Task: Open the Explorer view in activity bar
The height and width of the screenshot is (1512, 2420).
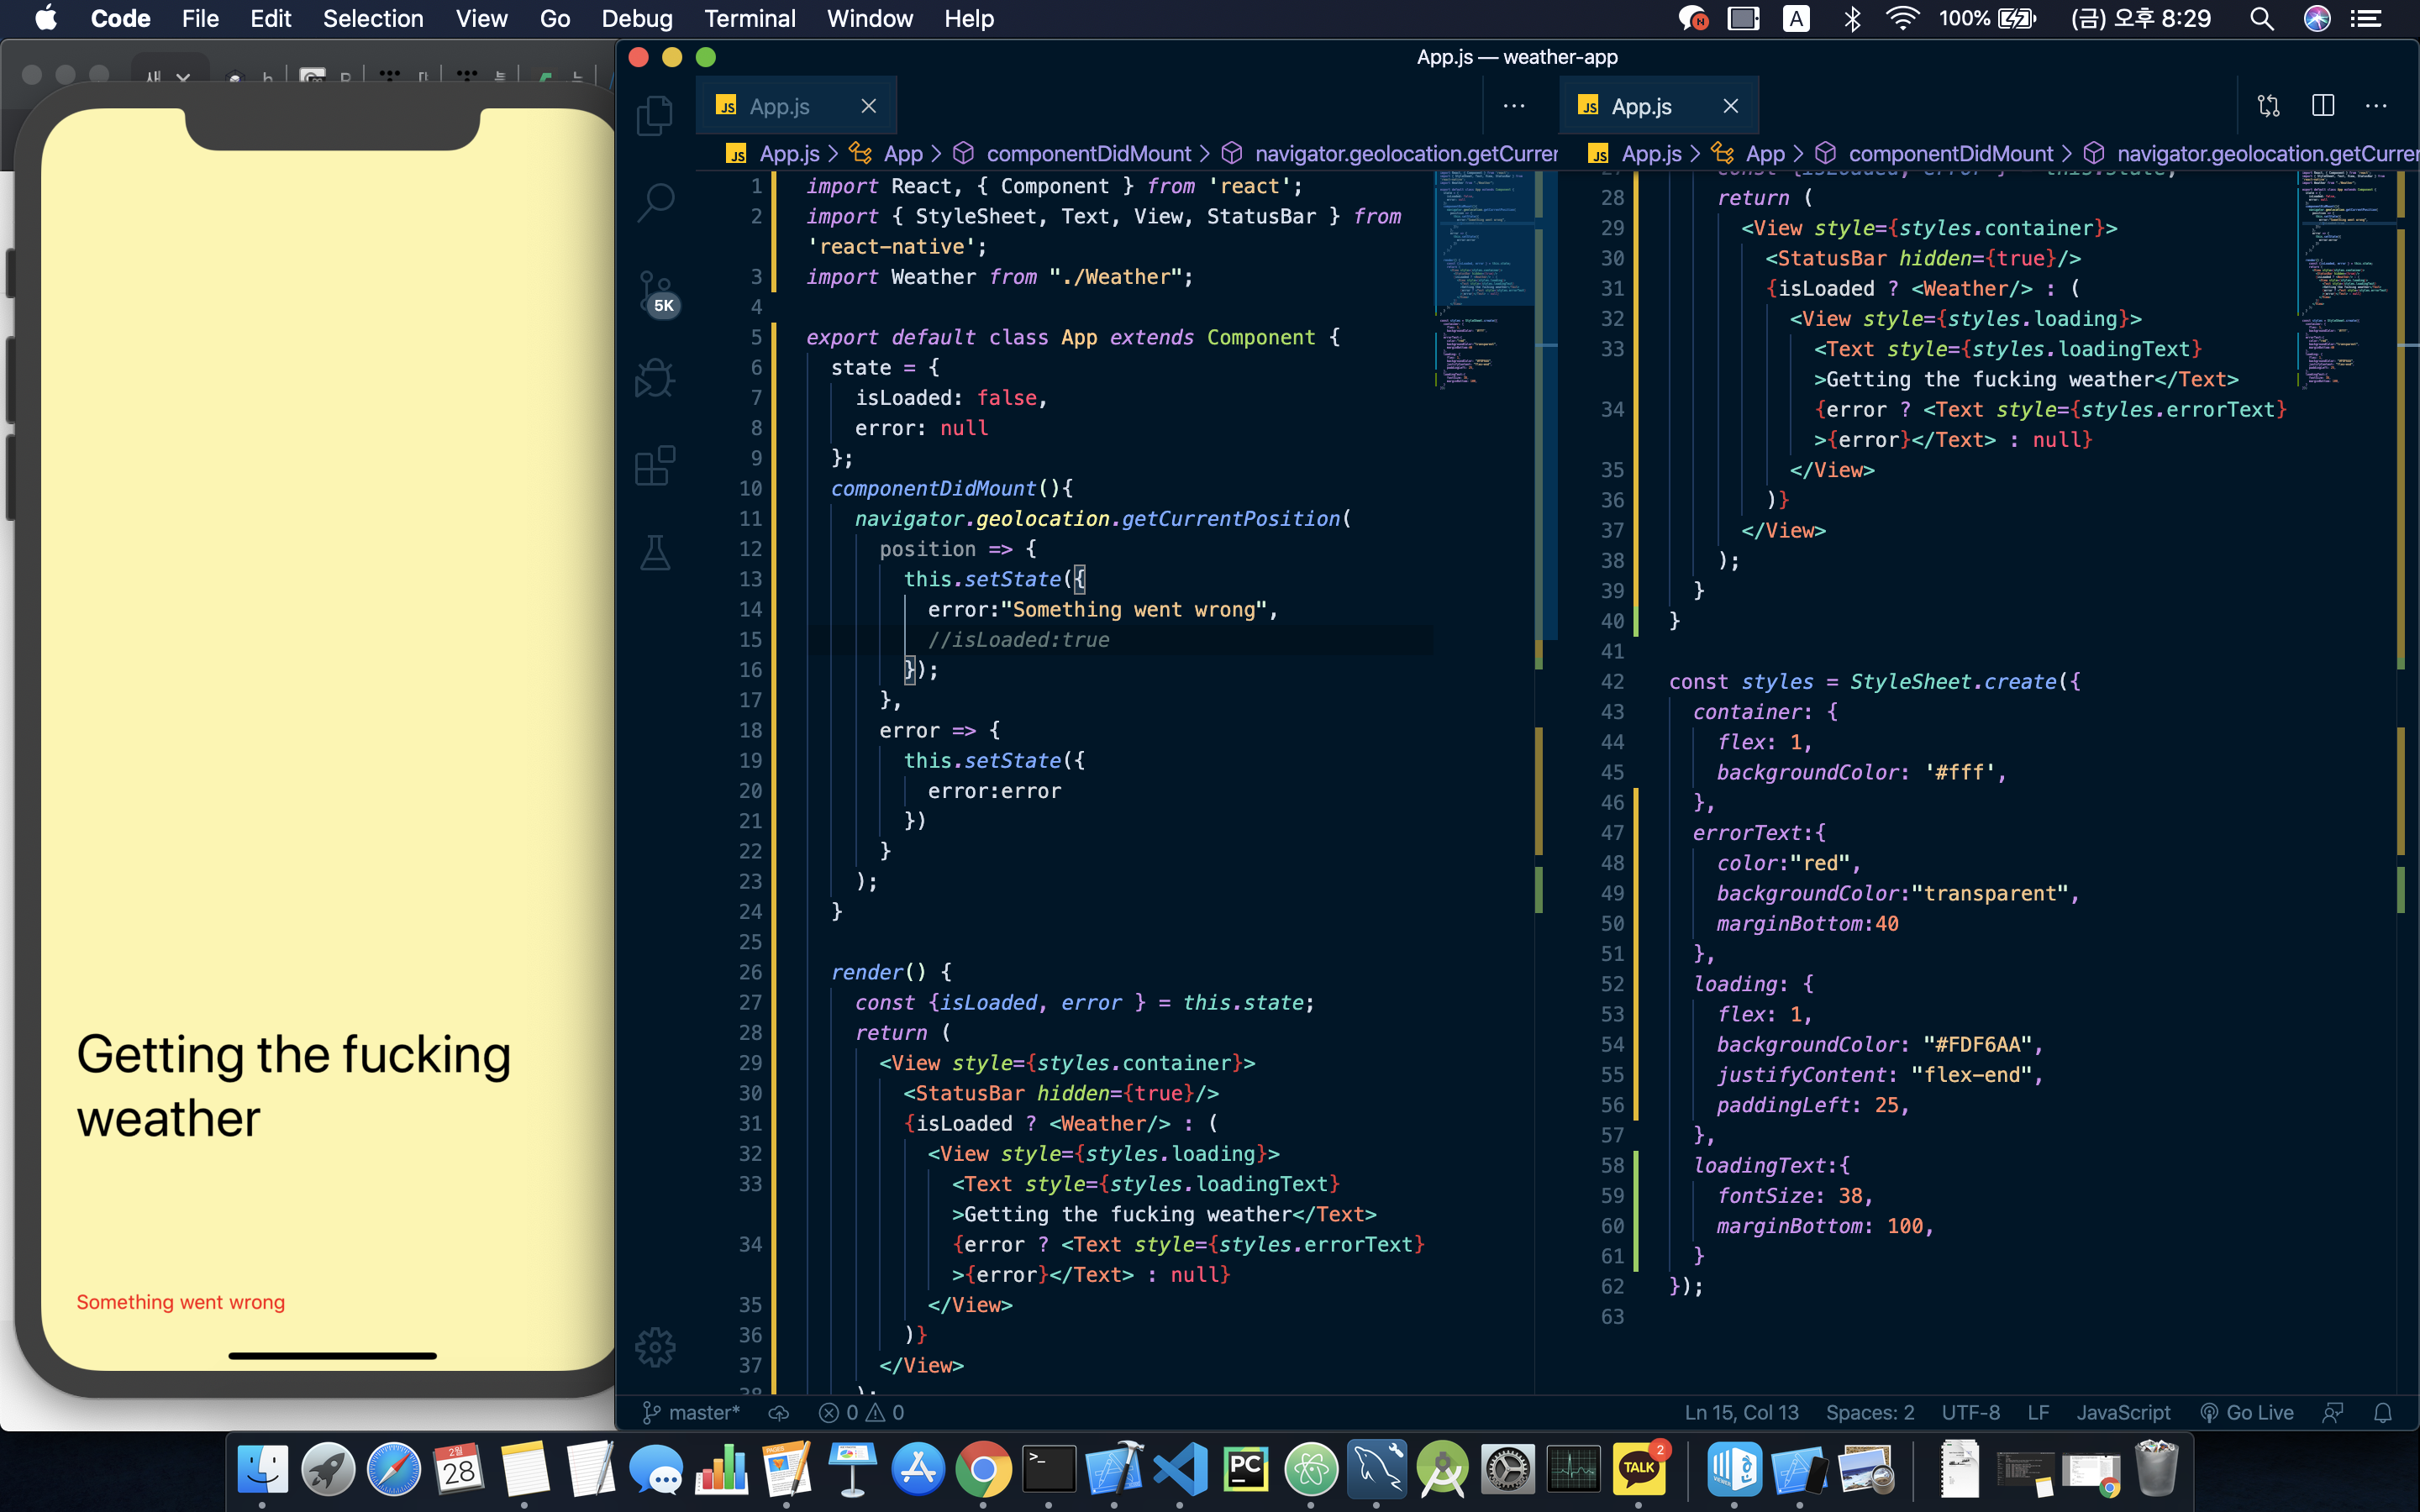Action: [655, 116]
